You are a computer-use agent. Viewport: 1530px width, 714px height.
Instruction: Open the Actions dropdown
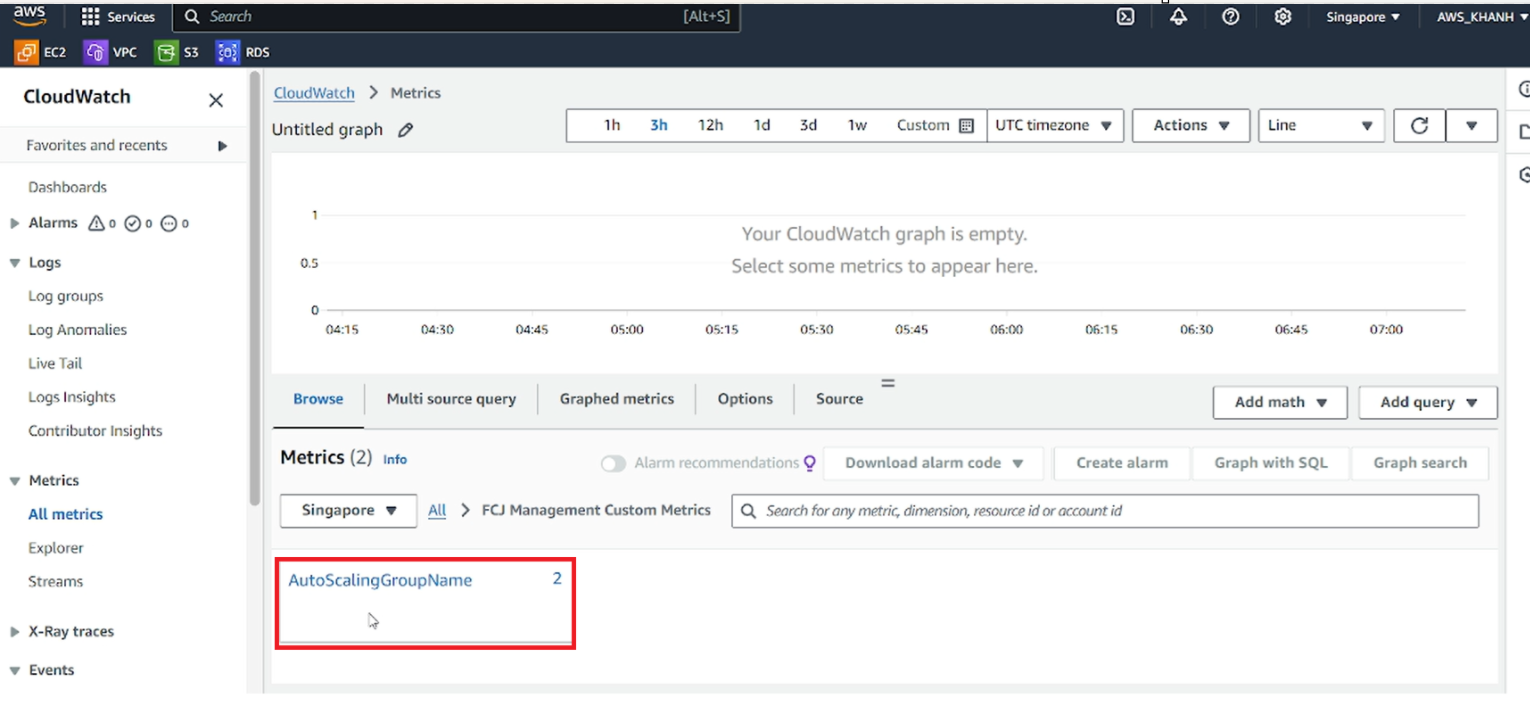[1191, 126]
